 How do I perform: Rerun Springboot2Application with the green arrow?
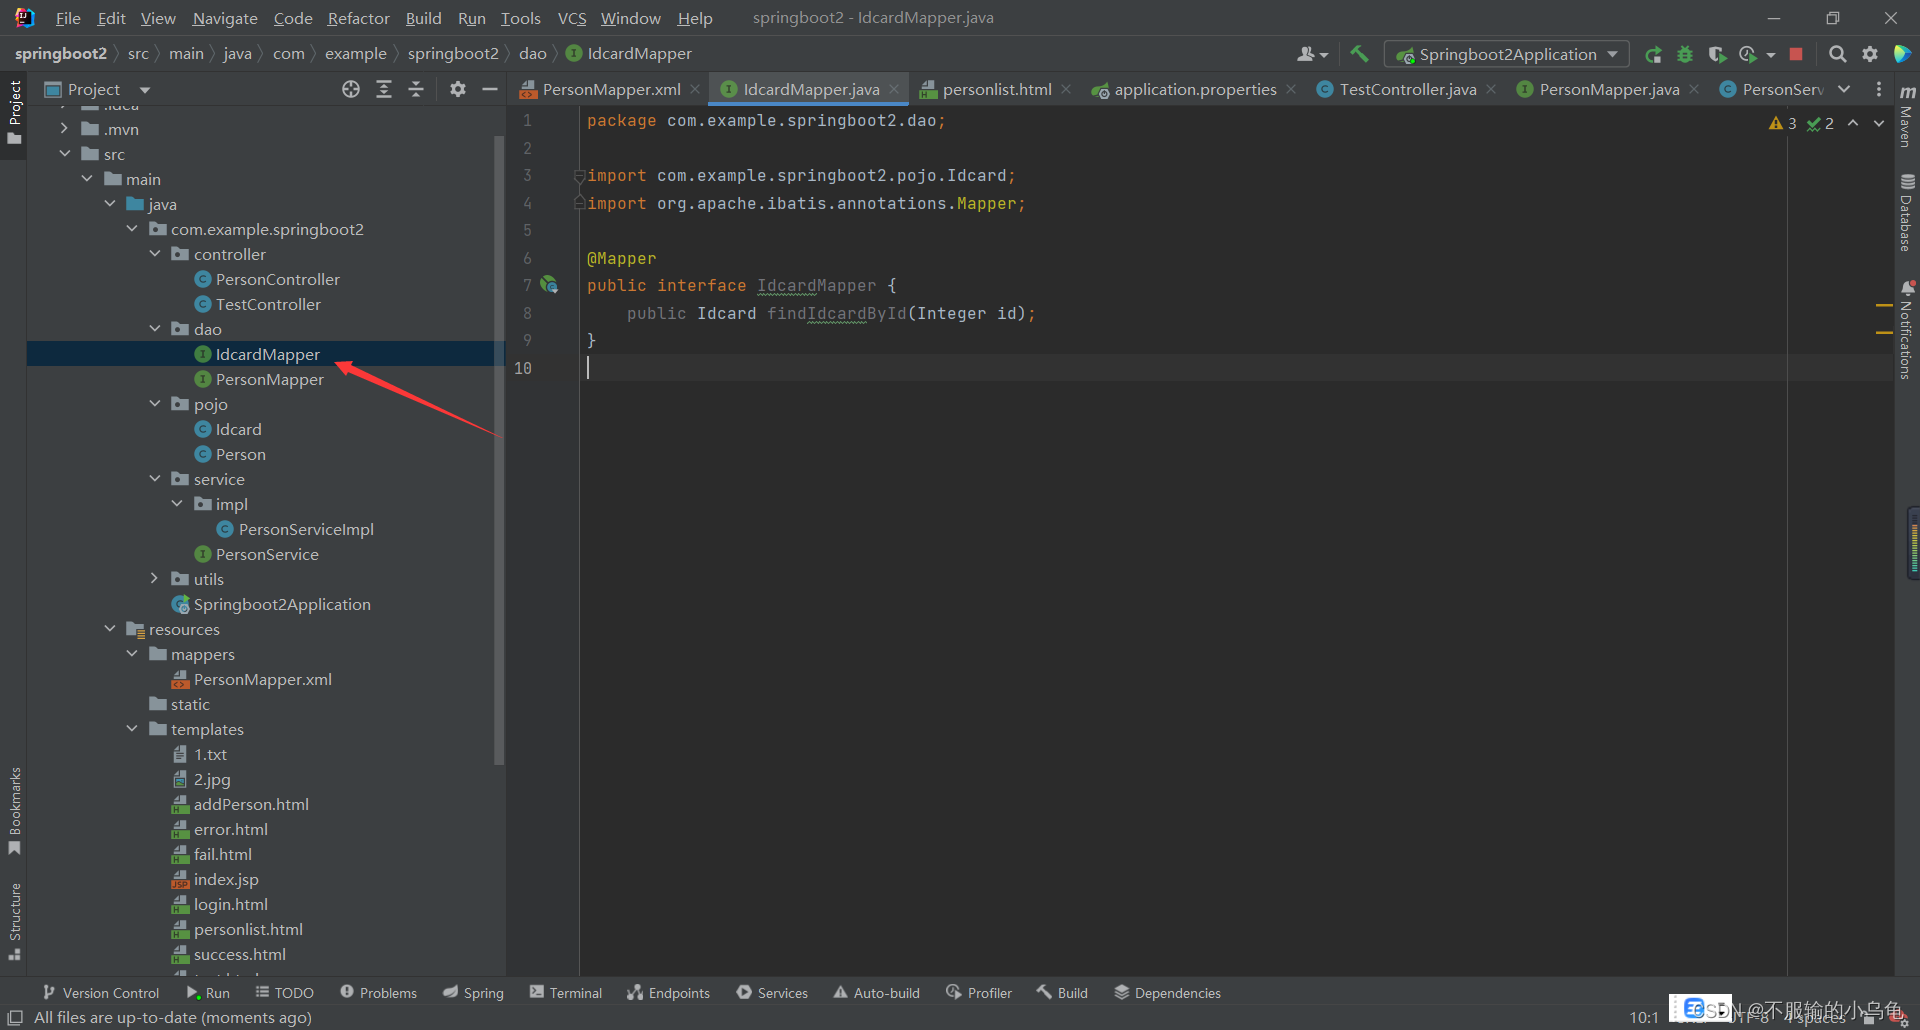coord(1654,54)
